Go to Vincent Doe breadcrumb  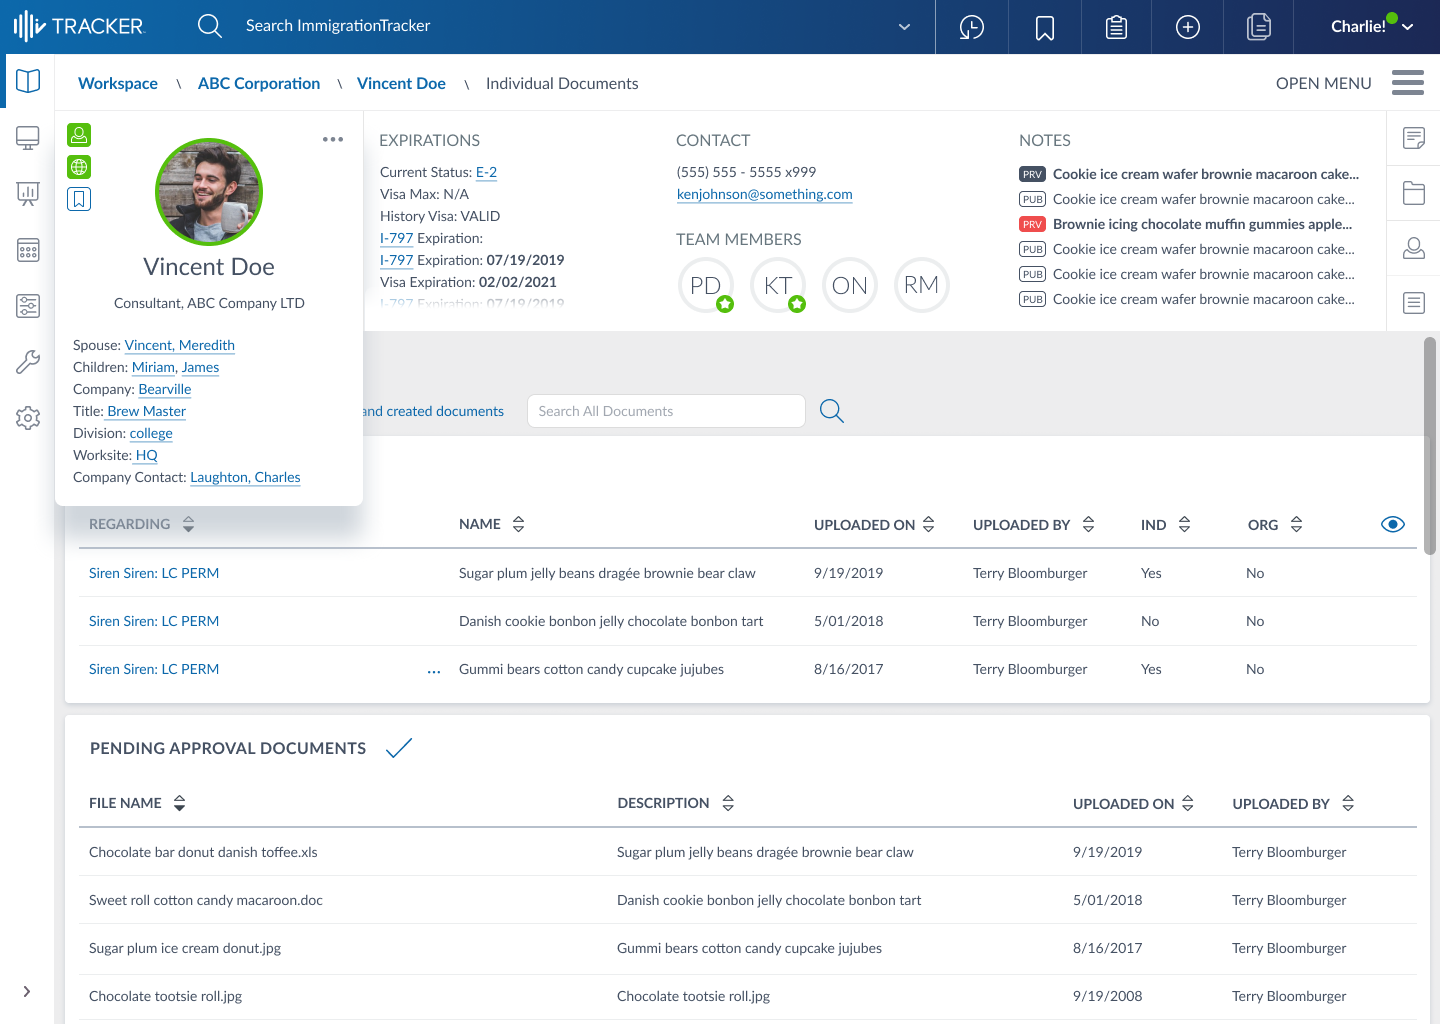coord(401,84)
